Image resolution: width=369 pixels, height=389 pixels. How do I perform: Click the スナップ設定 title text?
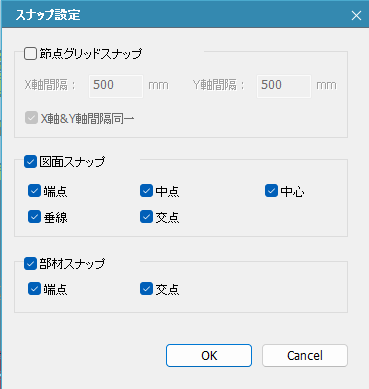[48, 15]
